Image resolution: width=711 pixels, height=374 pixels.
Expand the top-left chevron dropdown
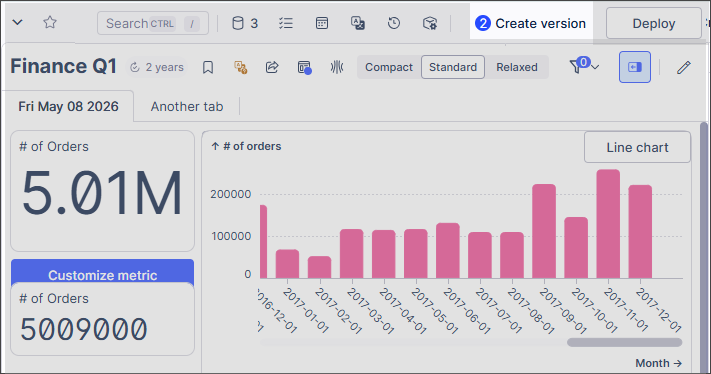(17, 22)
